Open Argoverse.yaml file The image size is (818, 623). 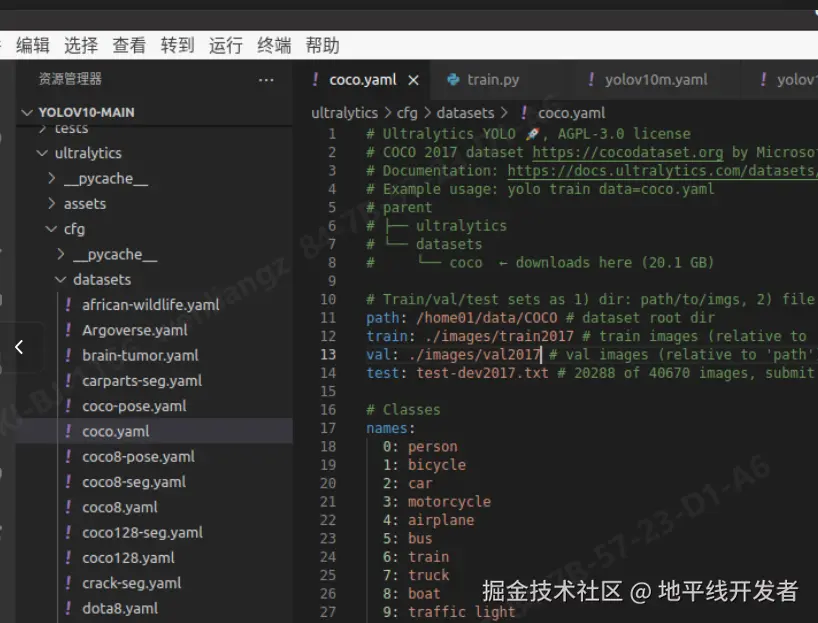135,330
